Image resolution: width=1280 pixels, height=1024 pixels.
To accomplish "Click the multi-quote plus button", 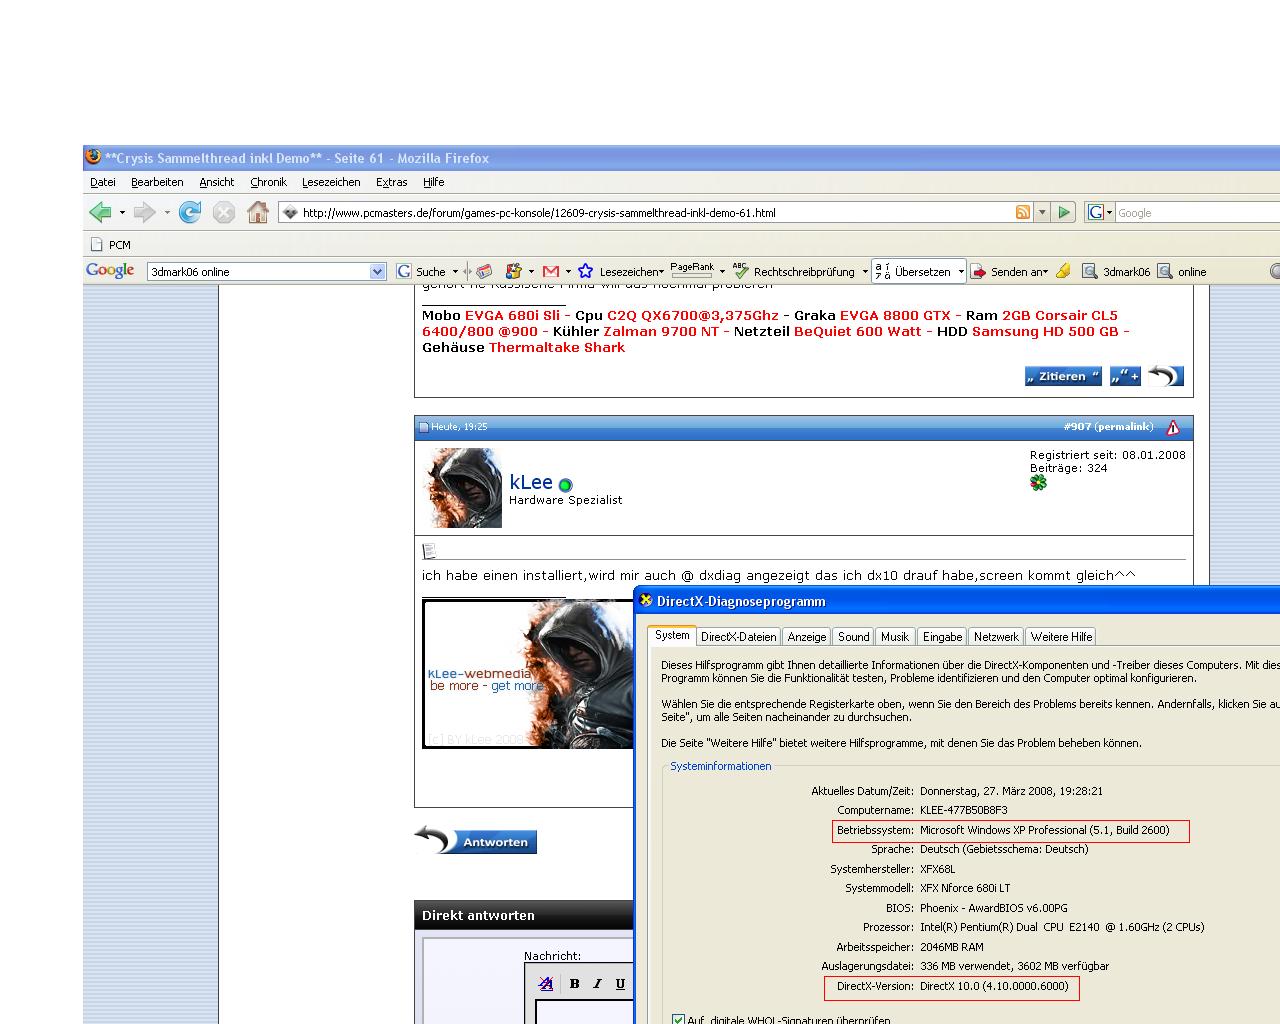I will (x=1125, y=376).
